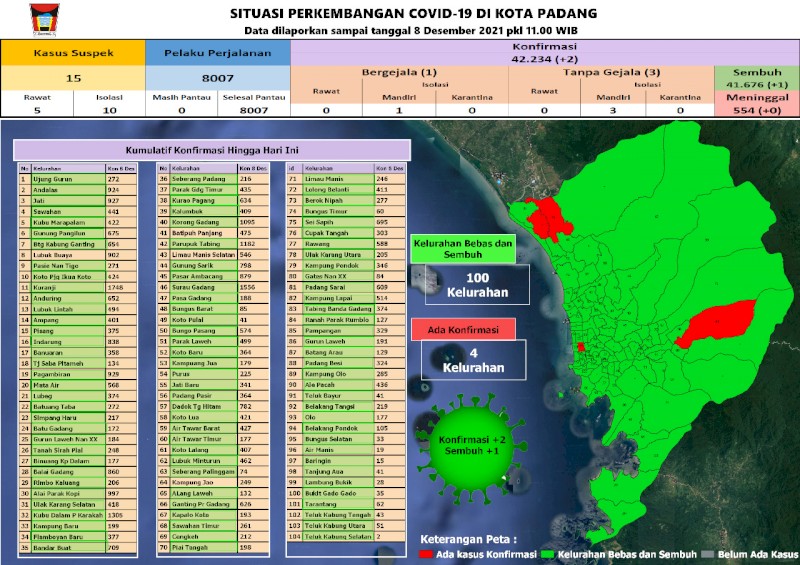
Task: Click the Limau Manis row showing 246
Action: coord(346,179)
